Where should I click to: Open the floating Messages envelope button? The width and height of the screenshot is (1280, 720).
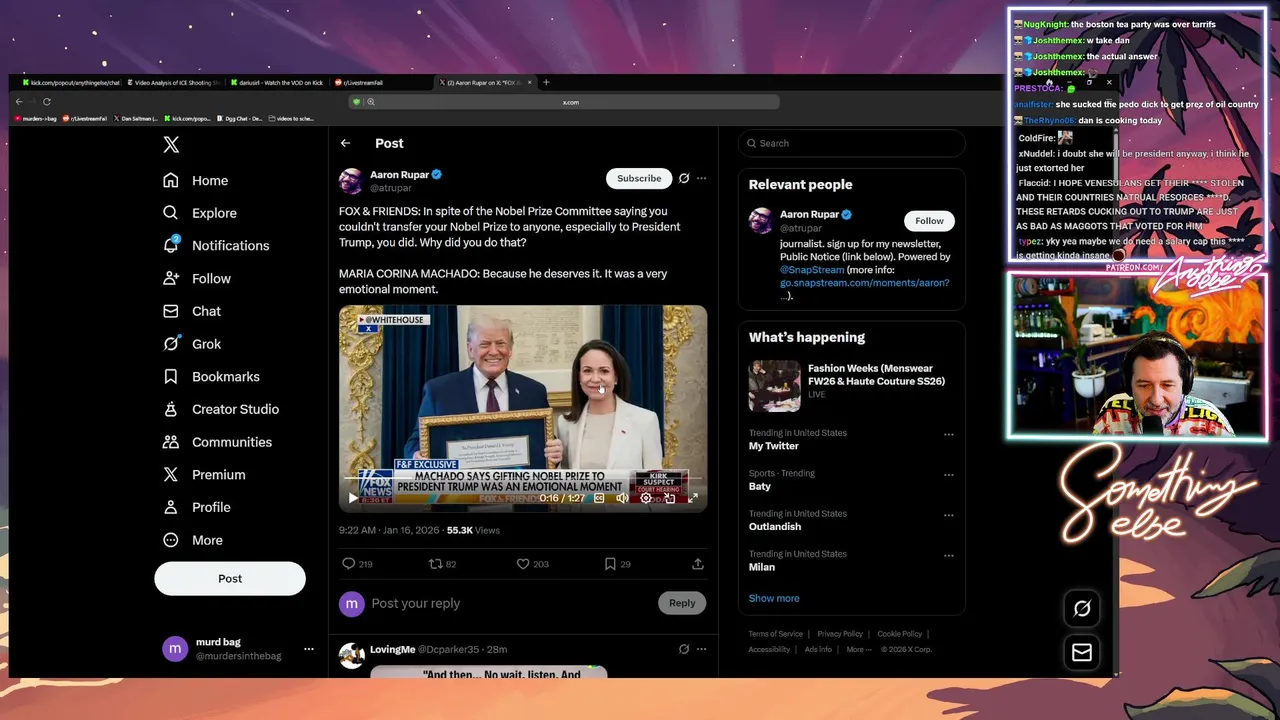(x=1081, y=652)
